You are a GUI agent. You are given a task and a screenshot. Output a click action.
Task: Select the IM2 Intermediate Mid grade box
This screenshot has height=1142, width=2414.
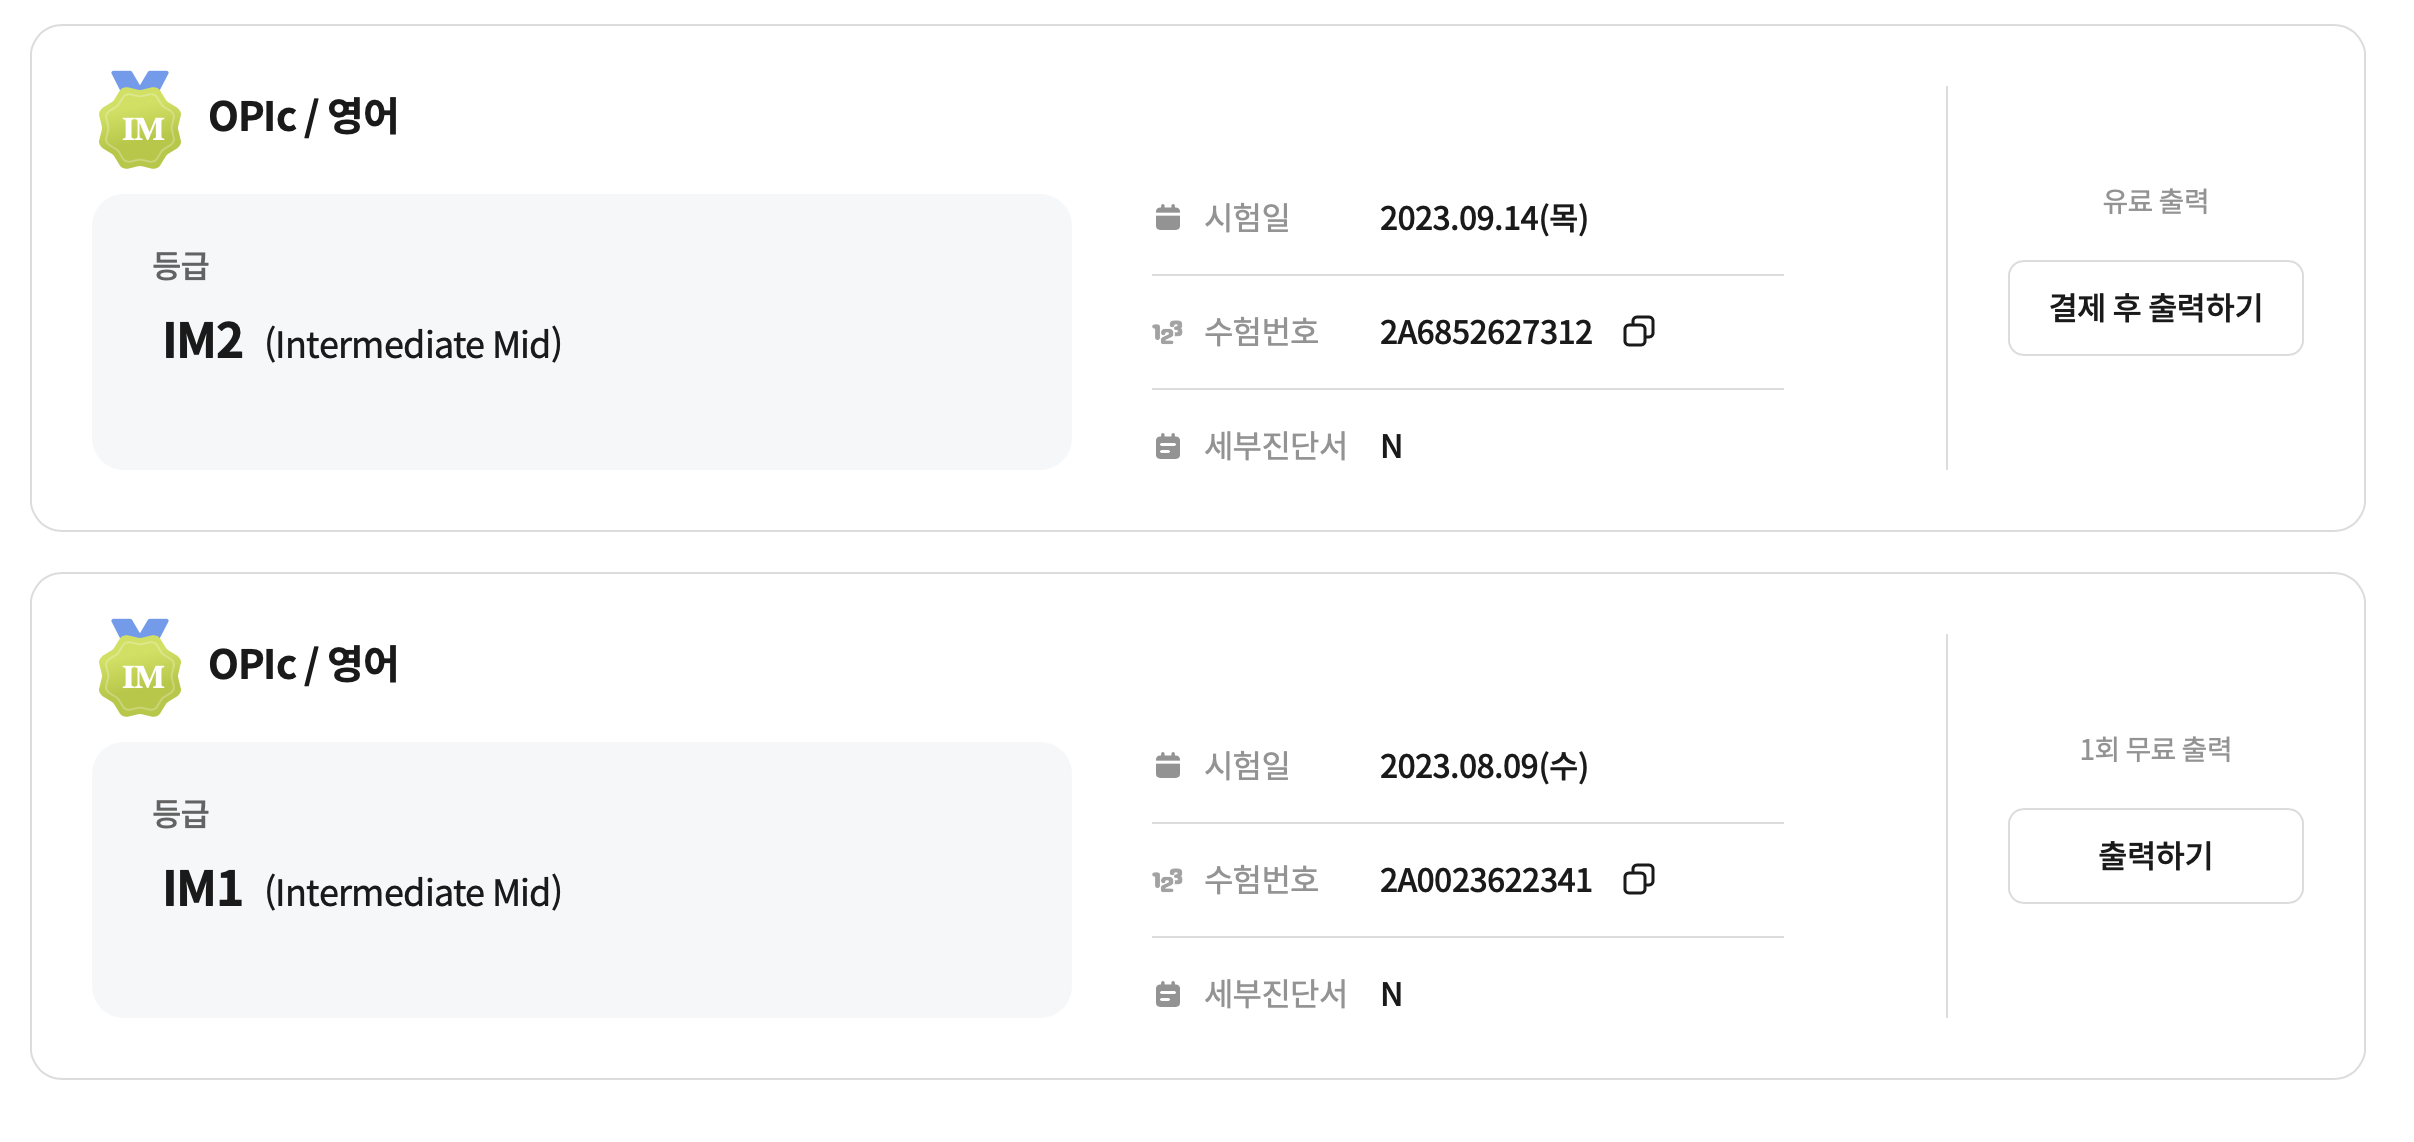point(582,332)
